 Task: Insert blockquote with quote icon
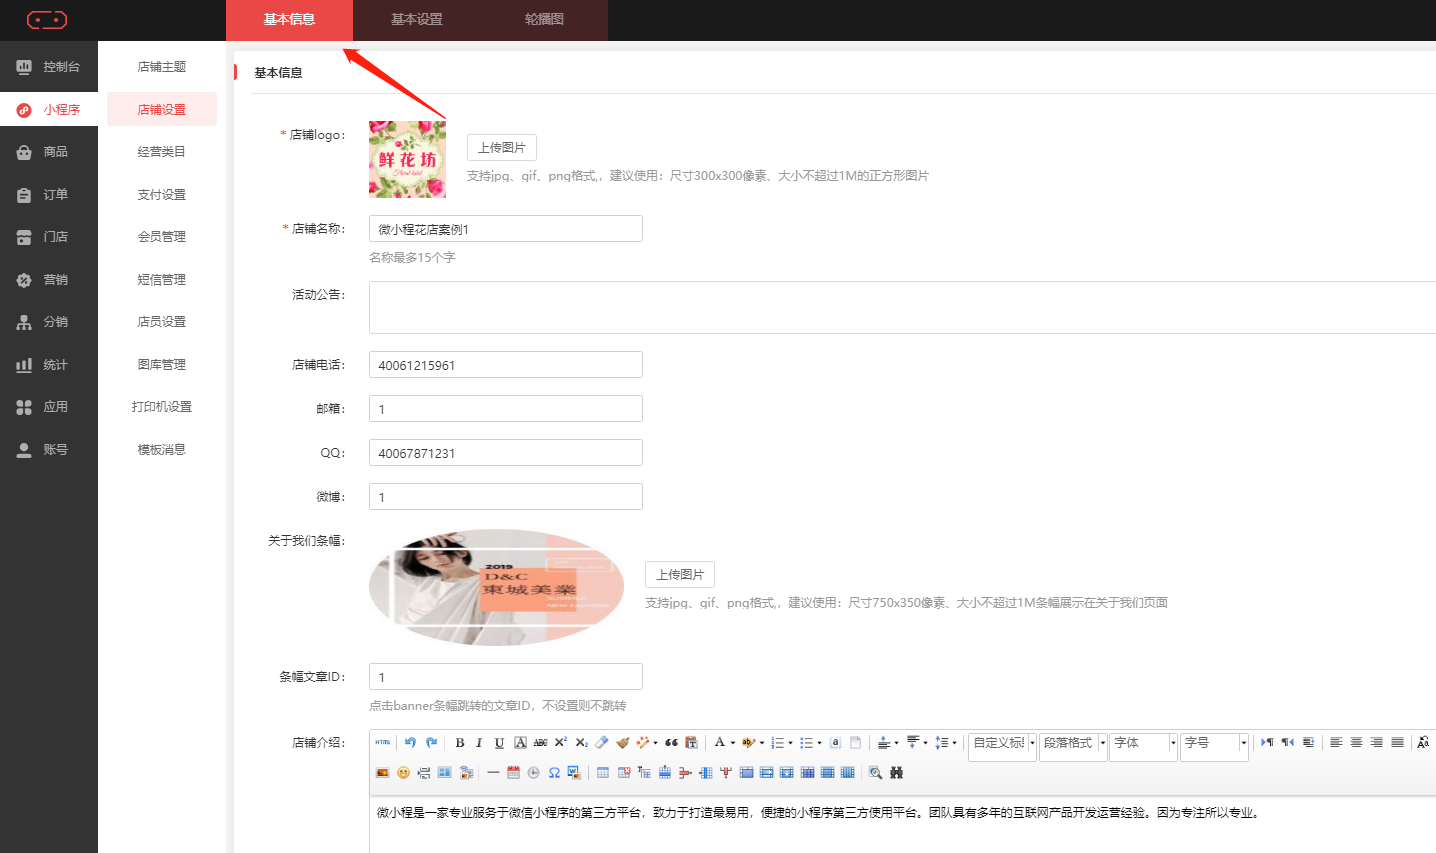coord(671,743)
